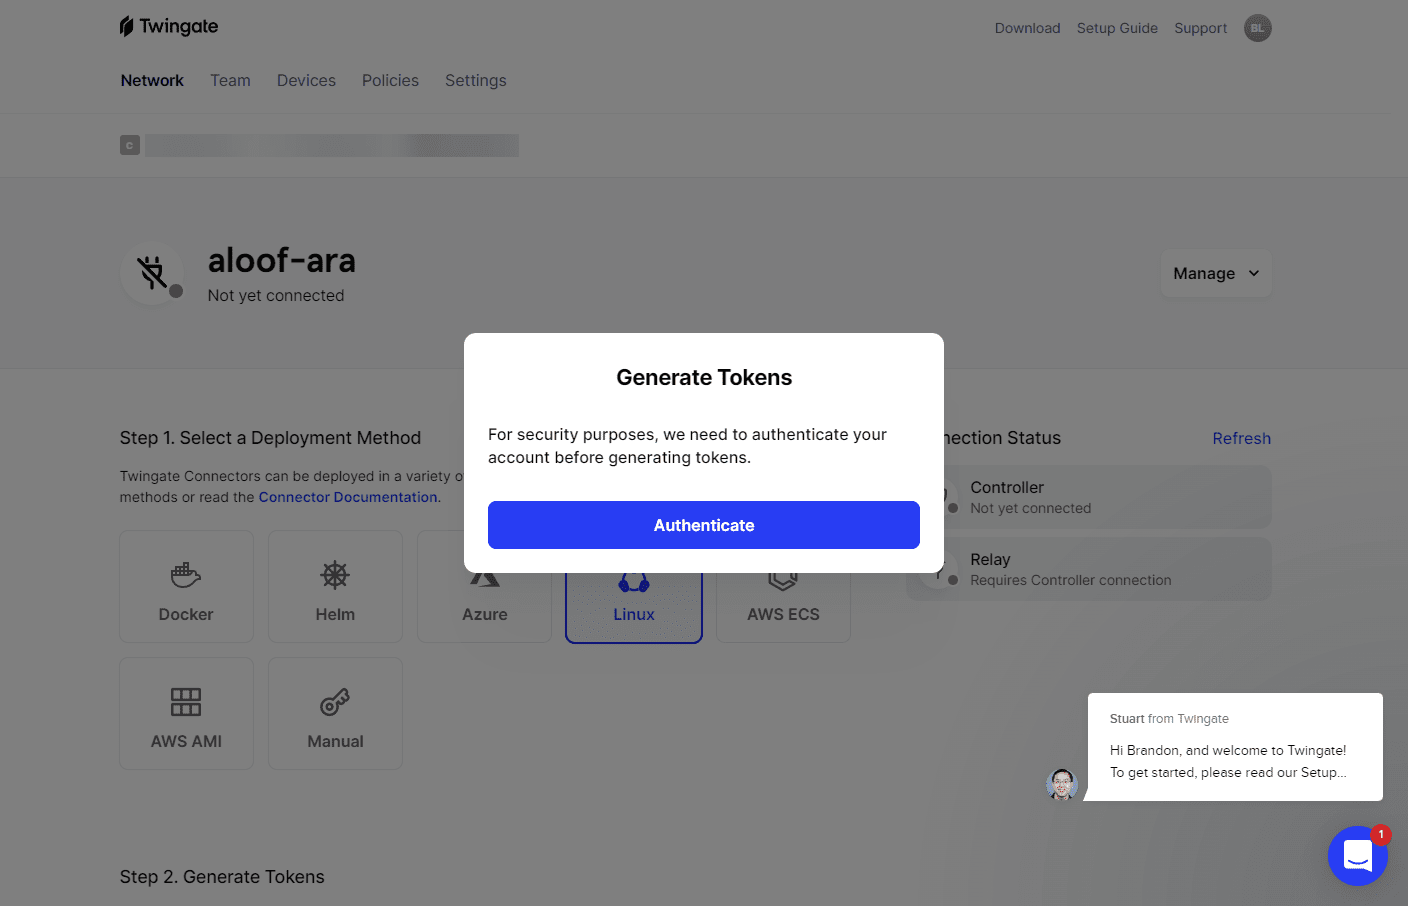The image size is (1408, 906).
Task: Open the Network tab
Action: click(152, 80)
